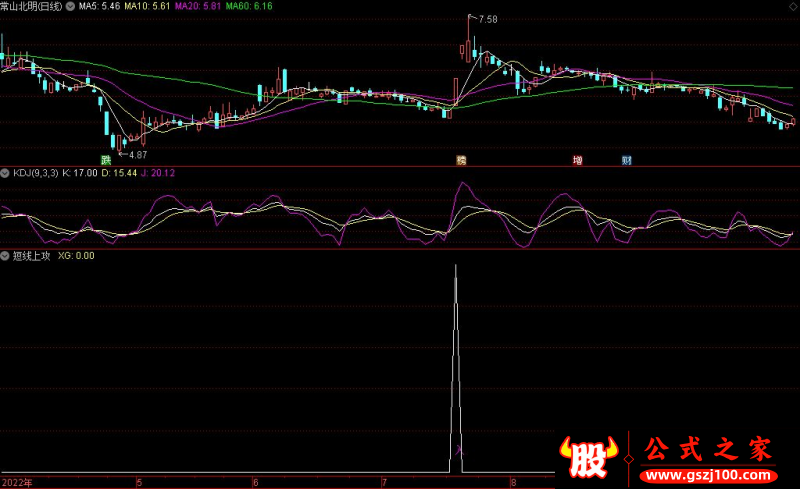
Task: Click the 2022年 label on time axis
Action: click(x=16, y=482)
